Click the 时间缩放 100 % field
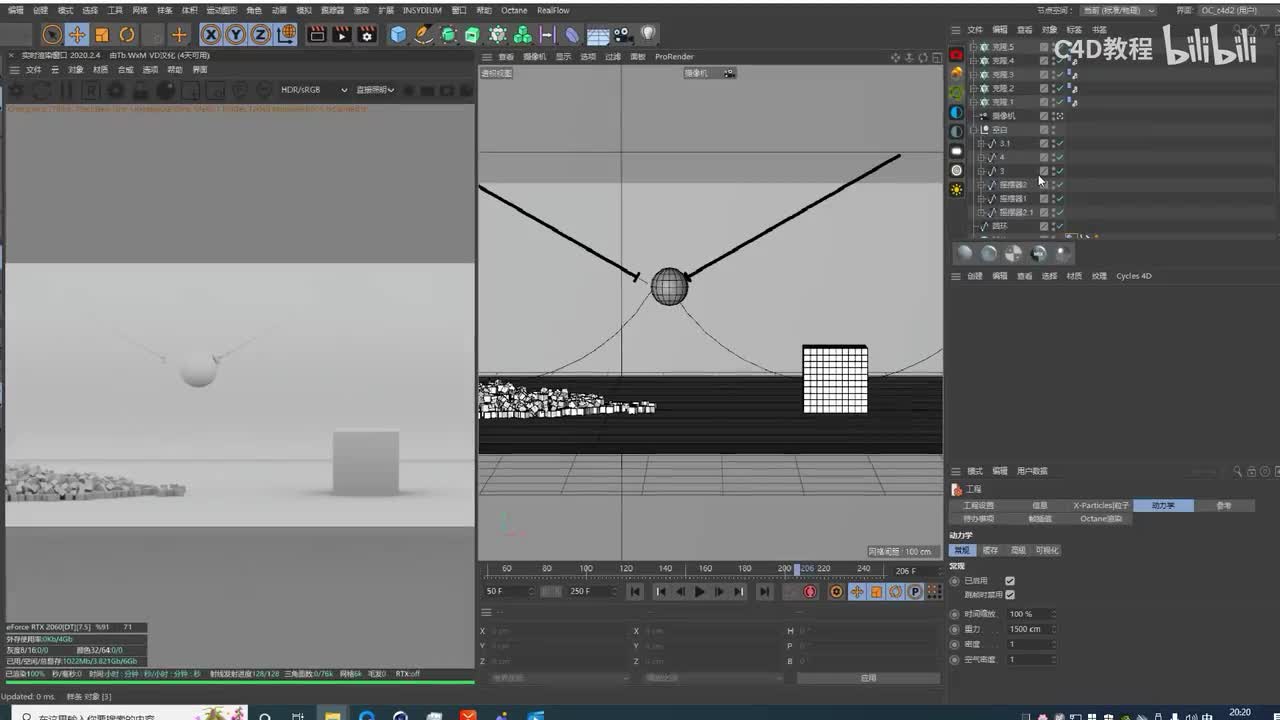This screenshot has height=720, width=1280. (x=1031, y=614)
